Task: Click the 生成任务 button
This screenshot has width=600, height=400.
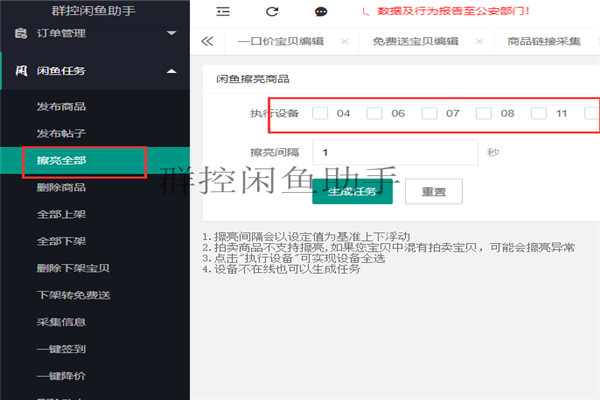Action: coord(352,191)
